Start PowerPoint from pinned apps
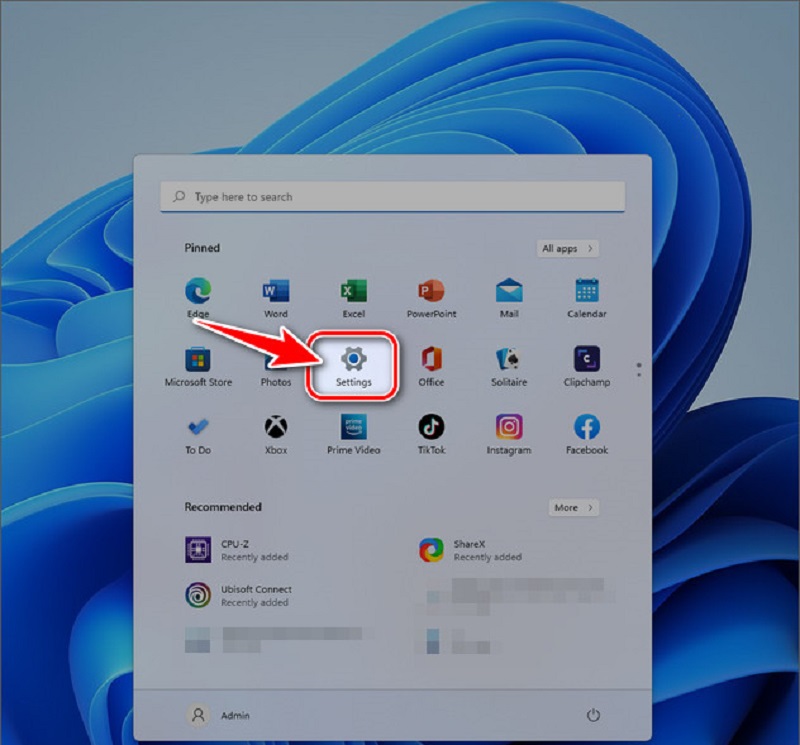The image size is (800, 745). coord(431,298)
